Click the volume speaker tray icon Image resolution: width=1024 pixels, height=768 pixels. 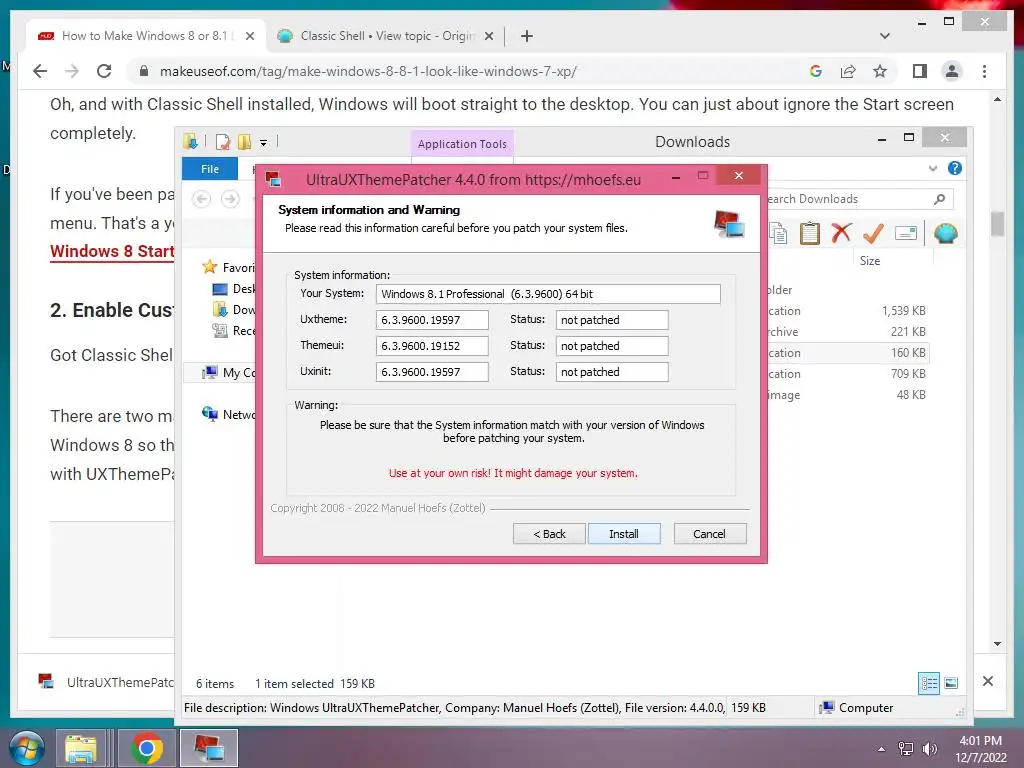(929, 749)
